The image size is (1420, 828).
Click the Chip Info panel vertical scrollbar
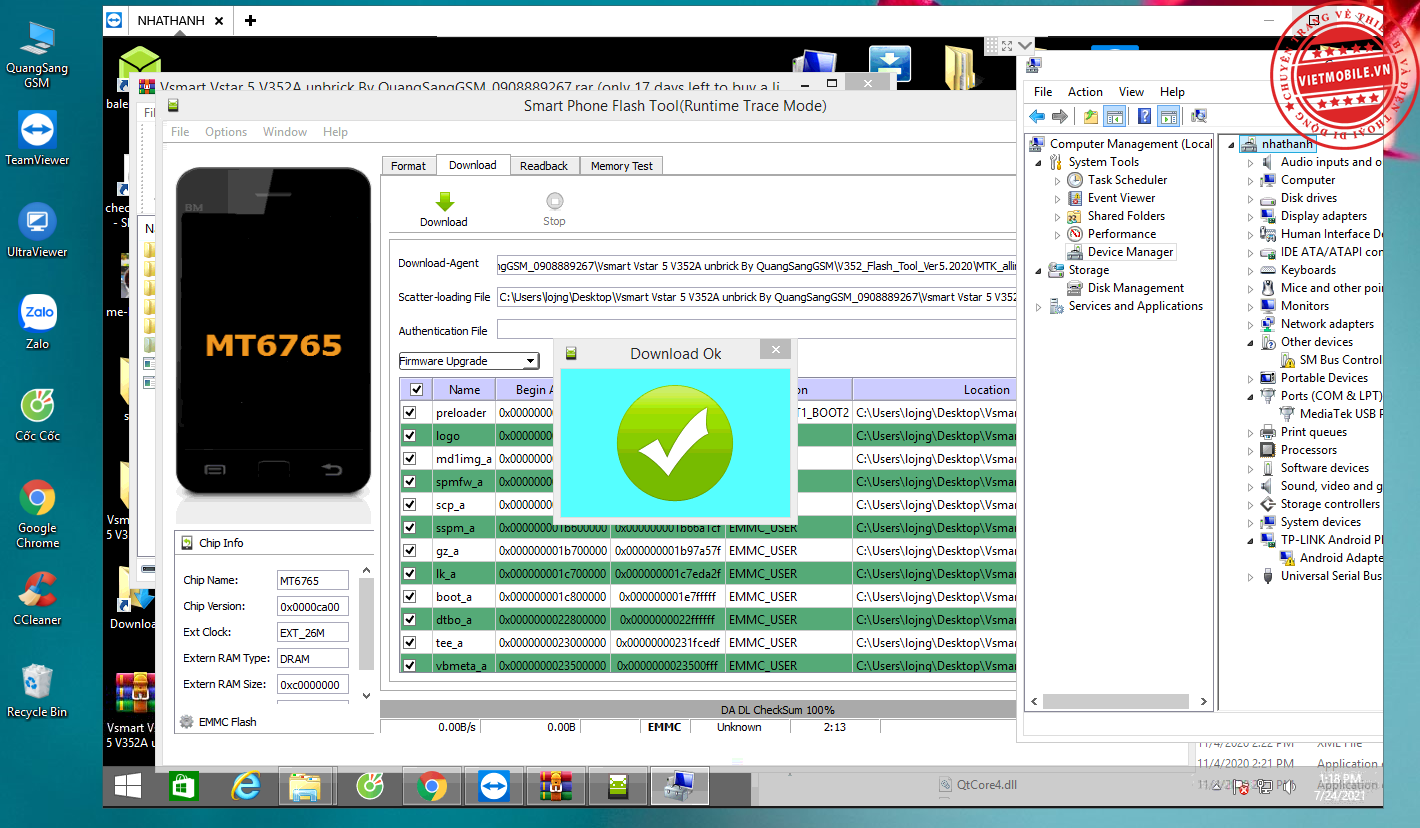(x=366, y=632)
